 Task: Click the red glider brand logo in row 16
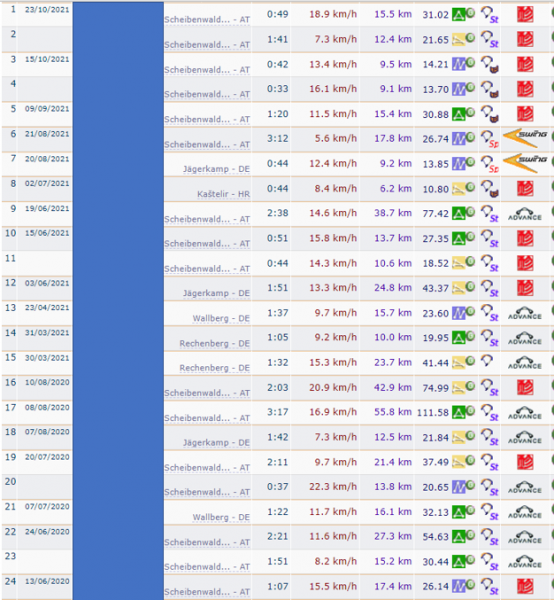coord(525,388)
